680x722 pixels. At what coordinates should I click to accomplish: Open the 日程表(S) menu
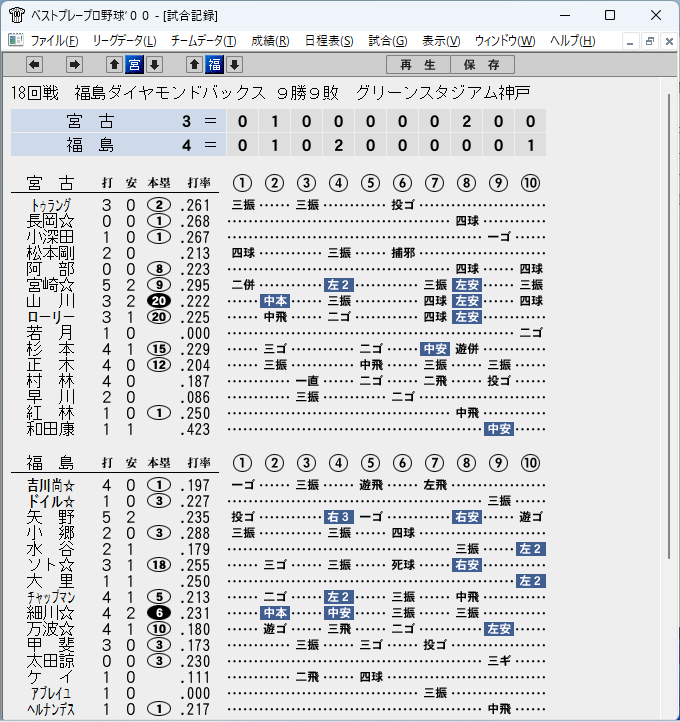pyautogui.click(x=329, y=41)
